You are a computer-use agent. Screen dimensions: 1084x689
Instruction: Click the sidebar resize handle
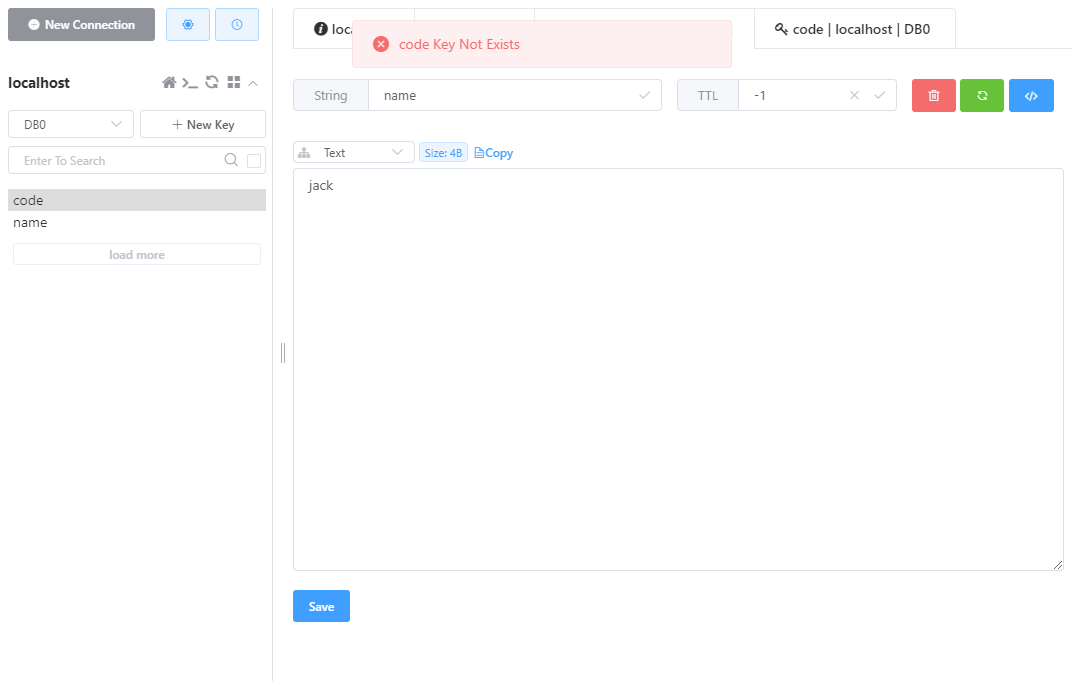pyautogui.click(x=283, y=352)
